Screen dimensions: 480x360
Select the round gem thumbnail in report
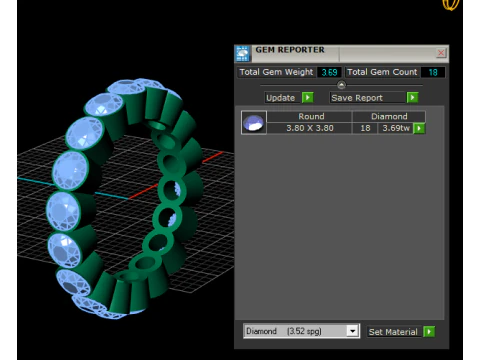click(254, 123)
